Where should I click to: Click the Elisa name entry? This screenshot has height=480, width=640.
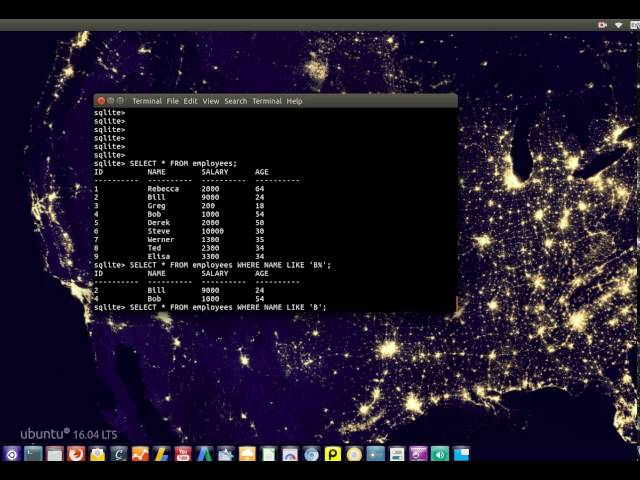(159, 256)
